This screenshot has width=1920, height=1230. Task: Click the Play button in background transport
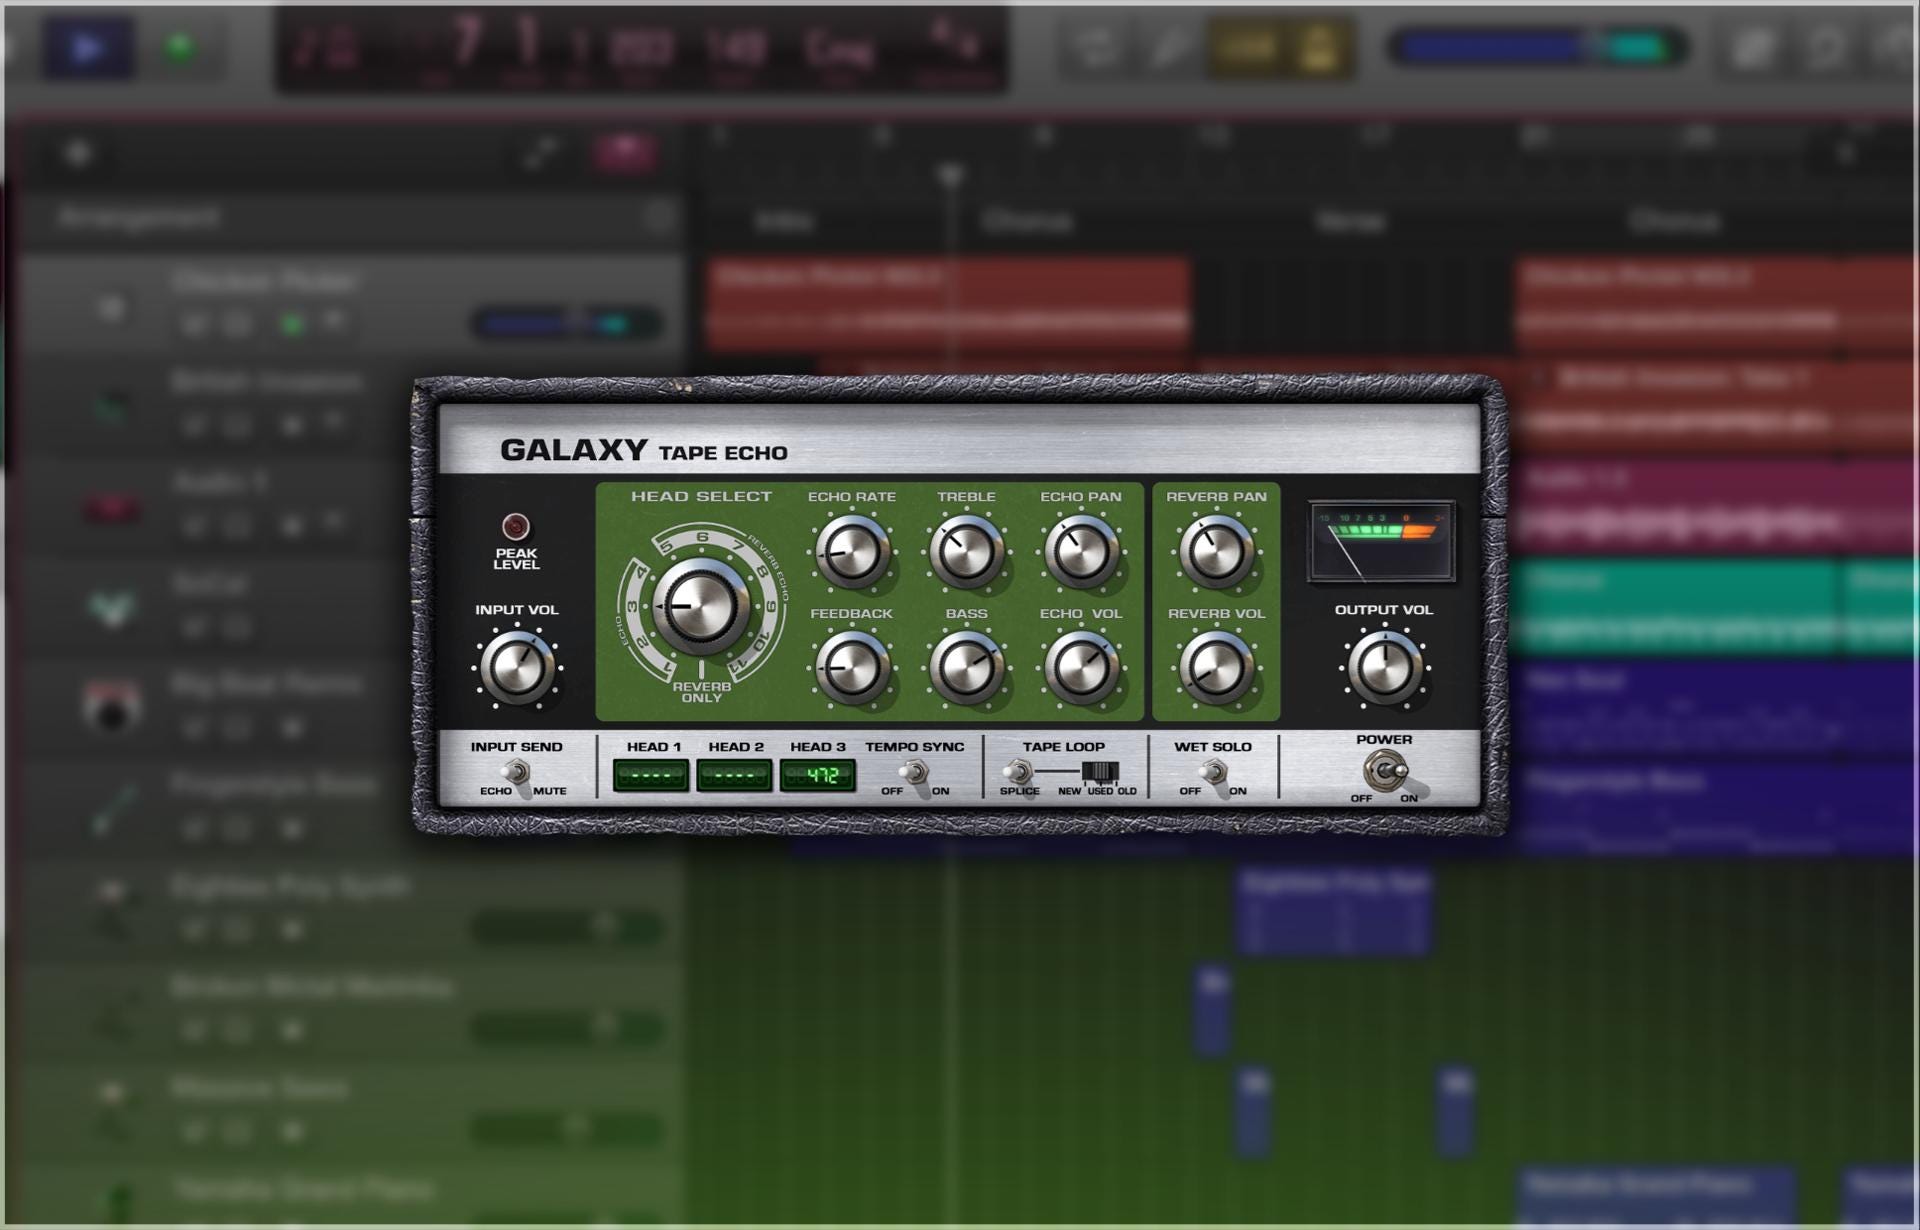point(87,47)
